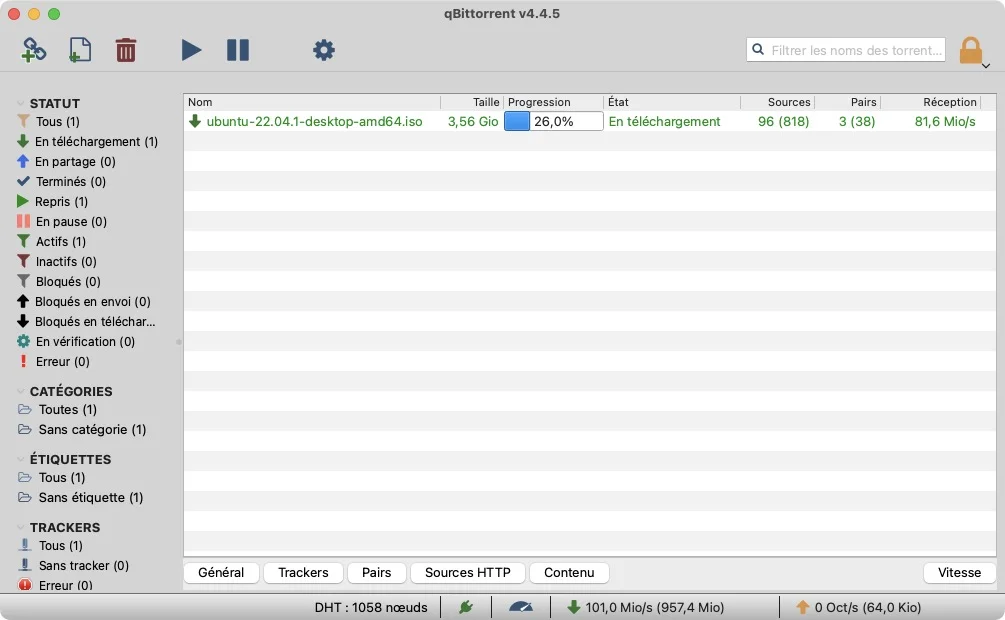Select Sans catégorie (1)

[x=92, y=430]
